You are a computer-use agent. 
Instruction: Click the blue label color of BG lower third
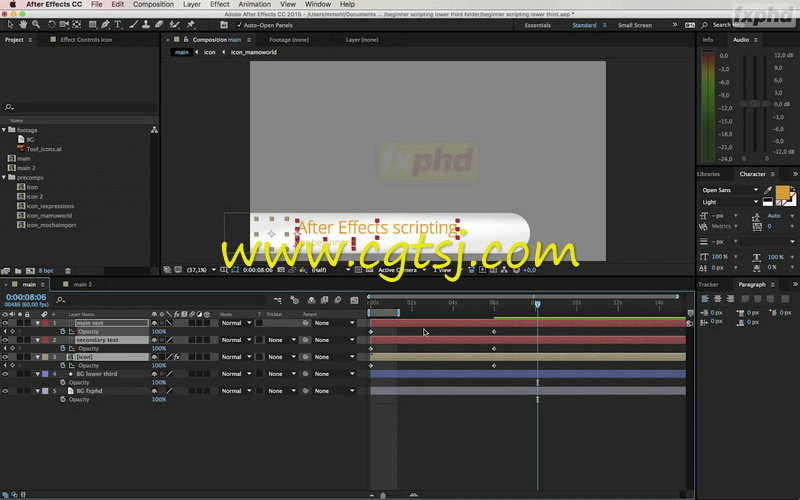(45, 374)
